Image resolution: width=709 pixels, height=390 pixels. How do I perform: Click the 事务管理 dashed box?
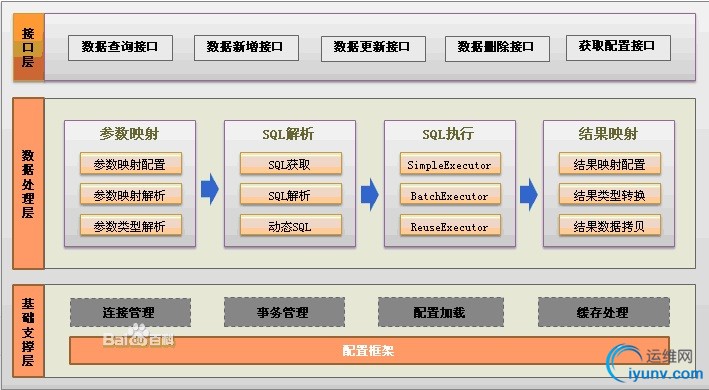tap(284, 312)
